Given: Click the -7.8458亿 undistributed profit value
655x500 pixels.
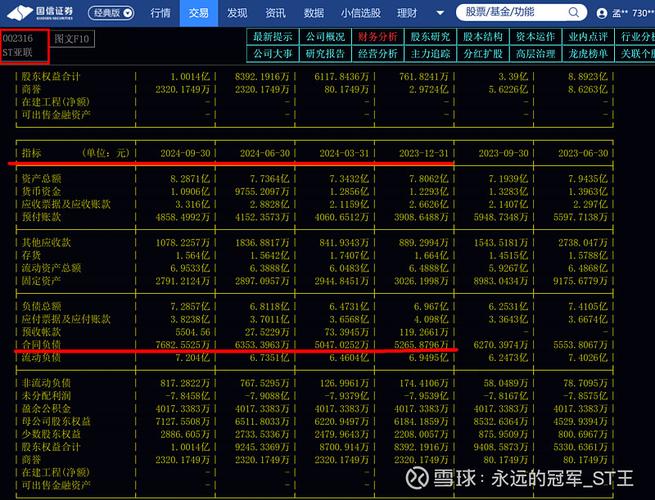Looking at the screenshot, I should (188, 396).
